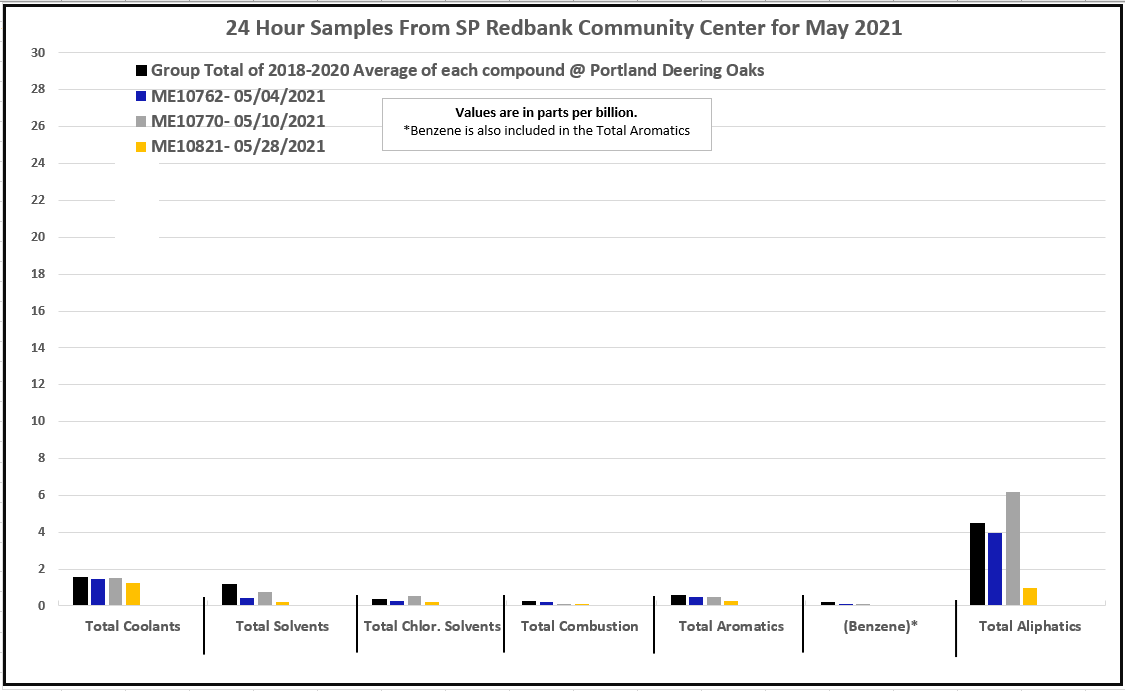The image size is (1125, 691).
Task: Click the yellow bar in Total Aliphatics
Action: coord(1030,596)
